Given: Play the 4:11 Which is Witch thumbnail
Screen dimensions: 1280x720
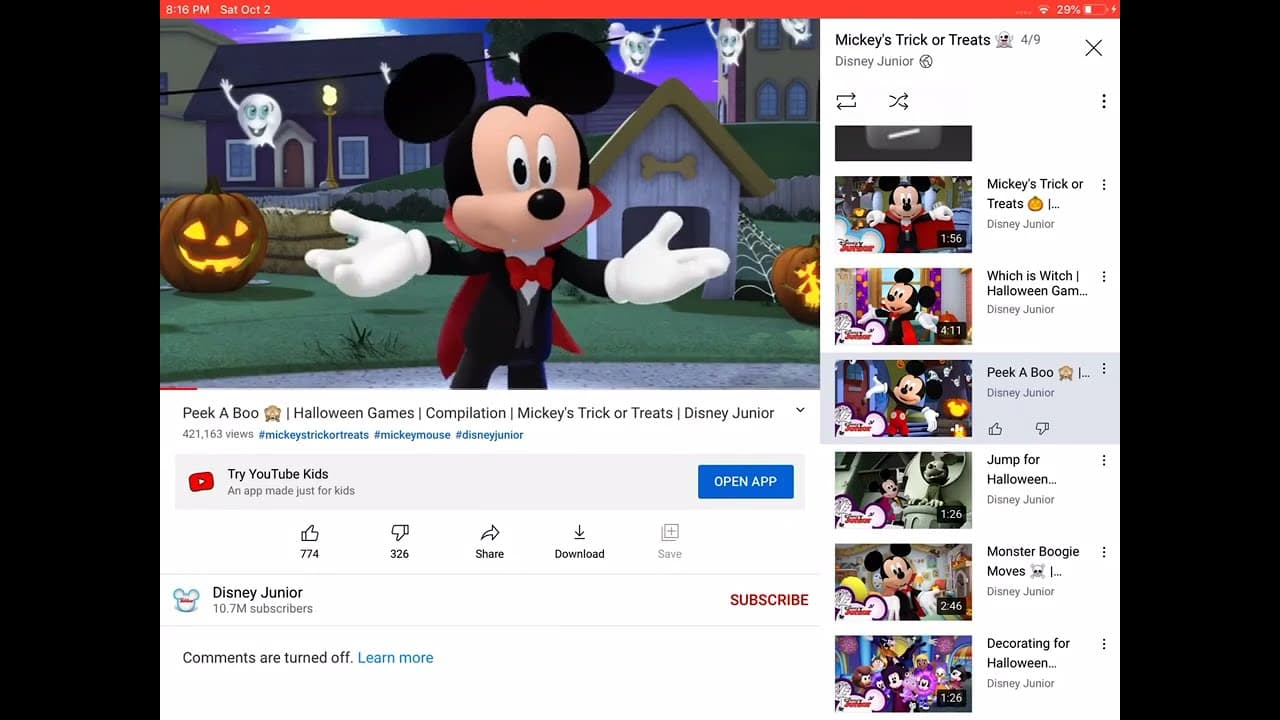Looking at the screenshot, I should [903, 306].
